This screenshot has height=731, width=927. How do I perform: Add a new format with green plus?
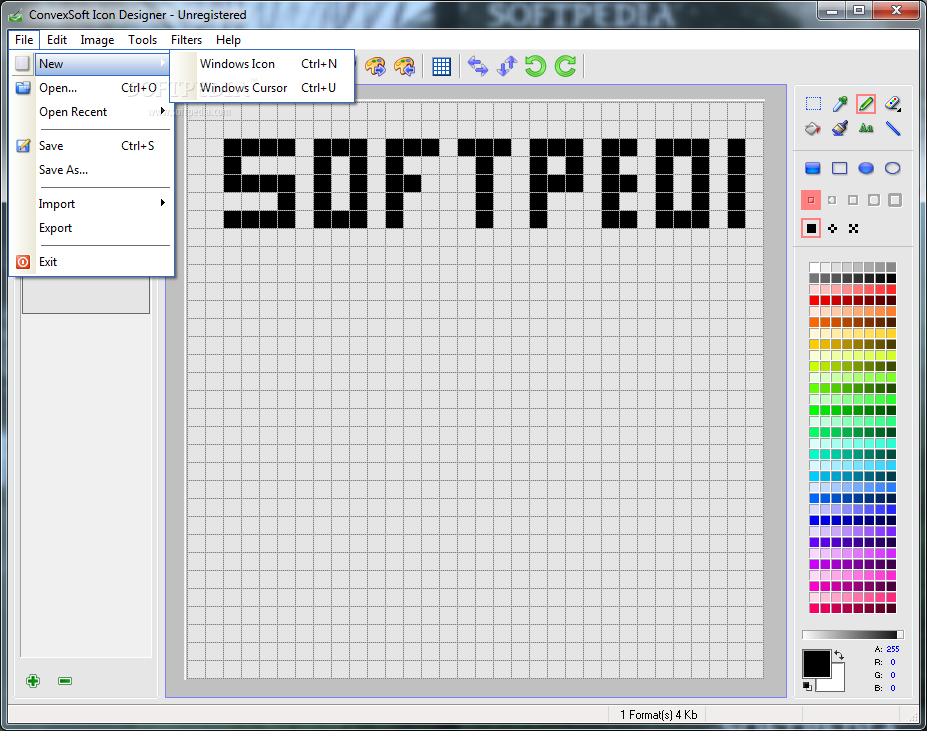click(33, 681)
